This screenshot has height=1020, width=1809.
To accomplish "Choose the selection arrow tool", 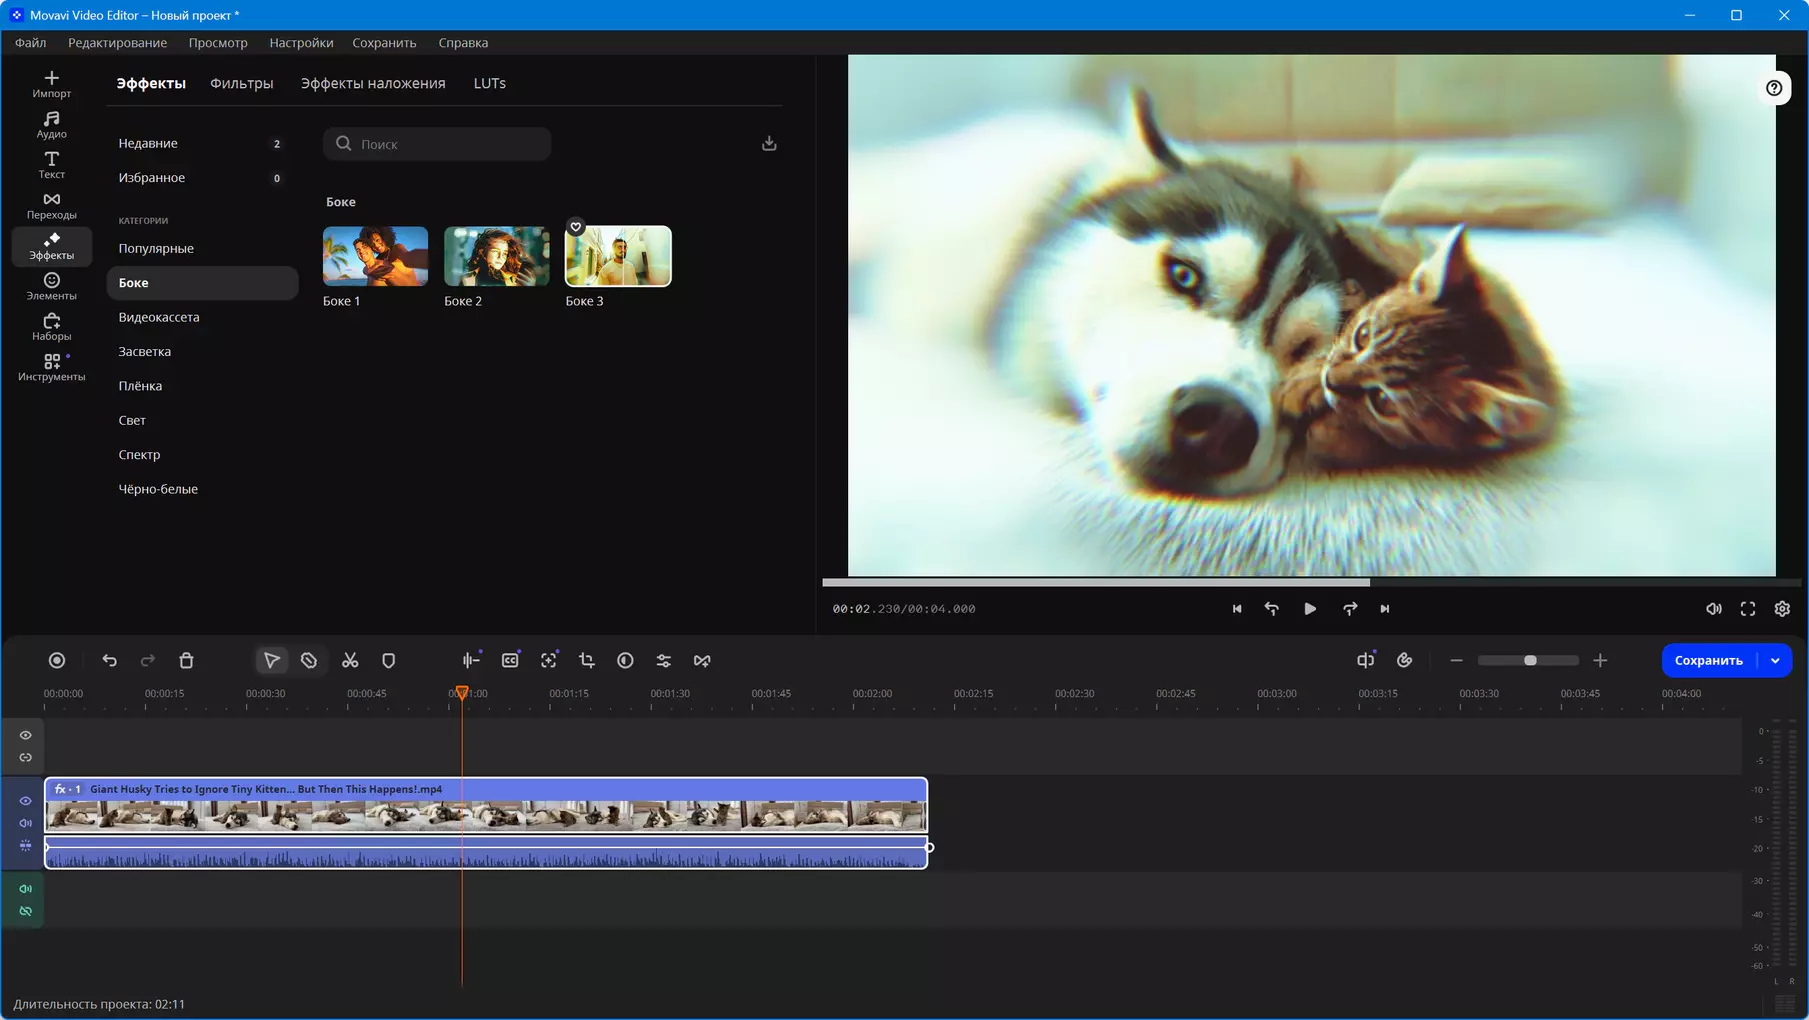I will 271,660.
